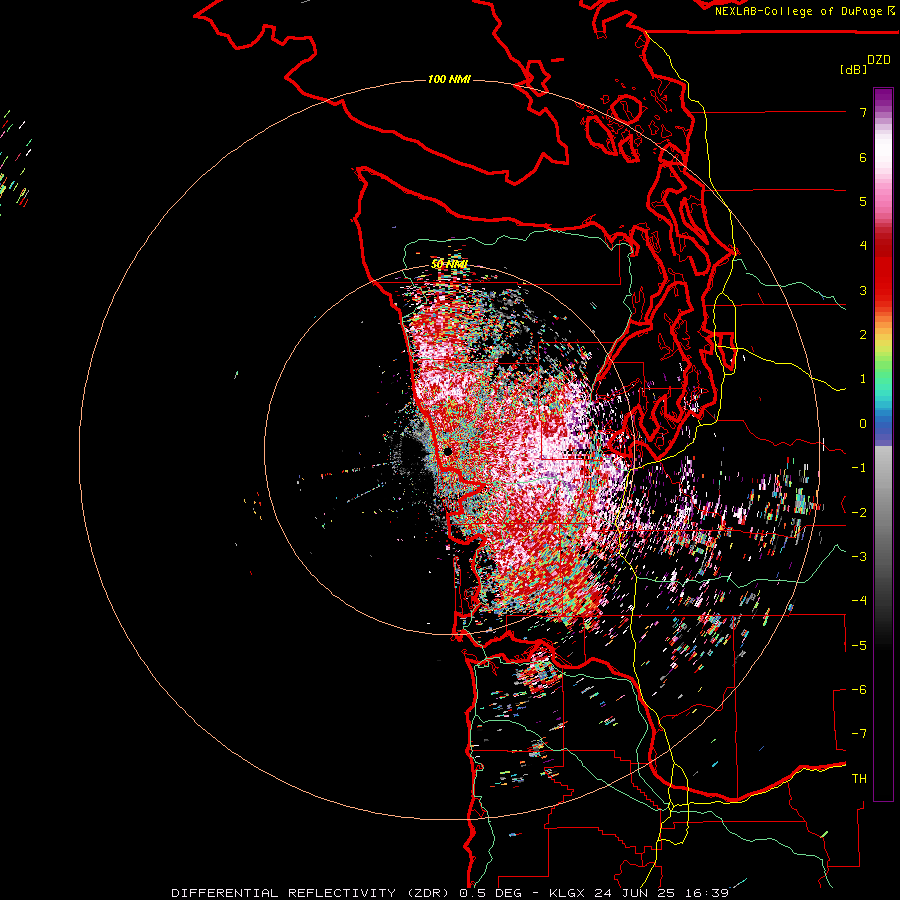
Task: Click the 16:39 time stamp
Action: [x=705, y=893]
